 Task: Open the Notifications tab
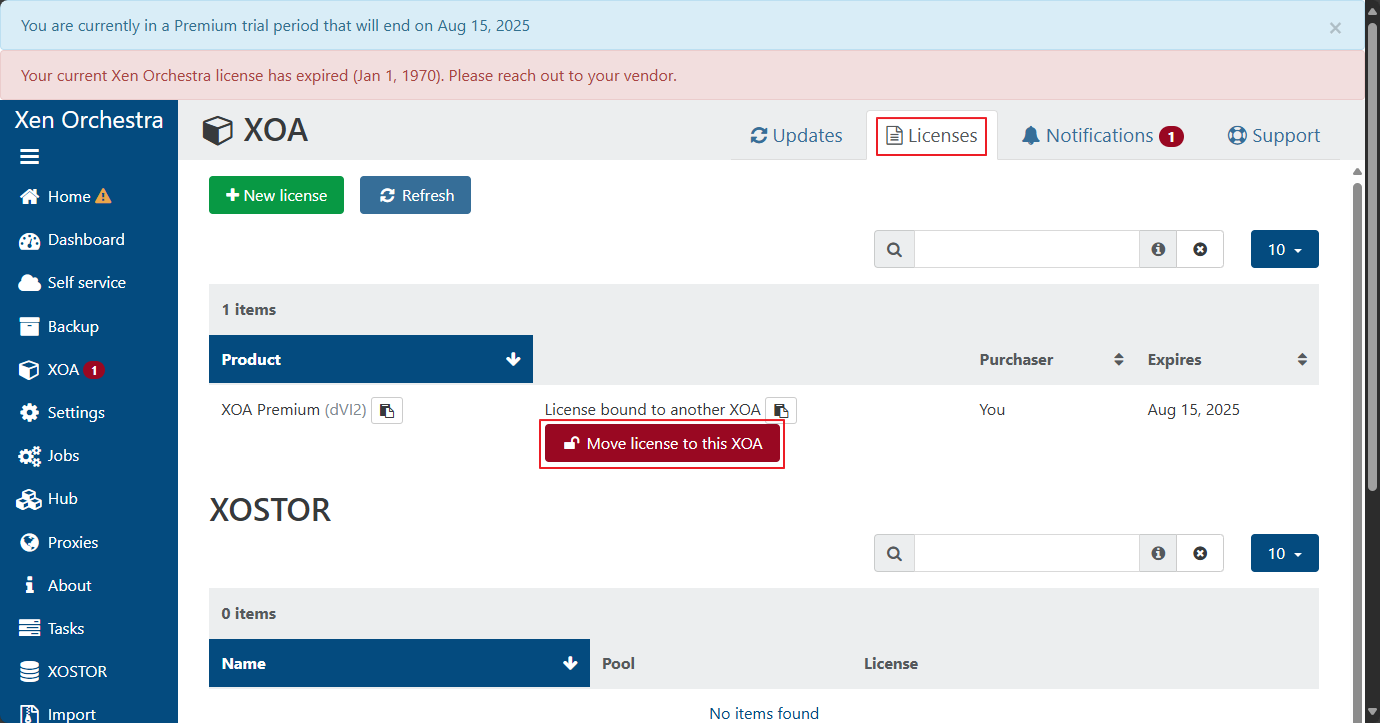click(1102, 136)
